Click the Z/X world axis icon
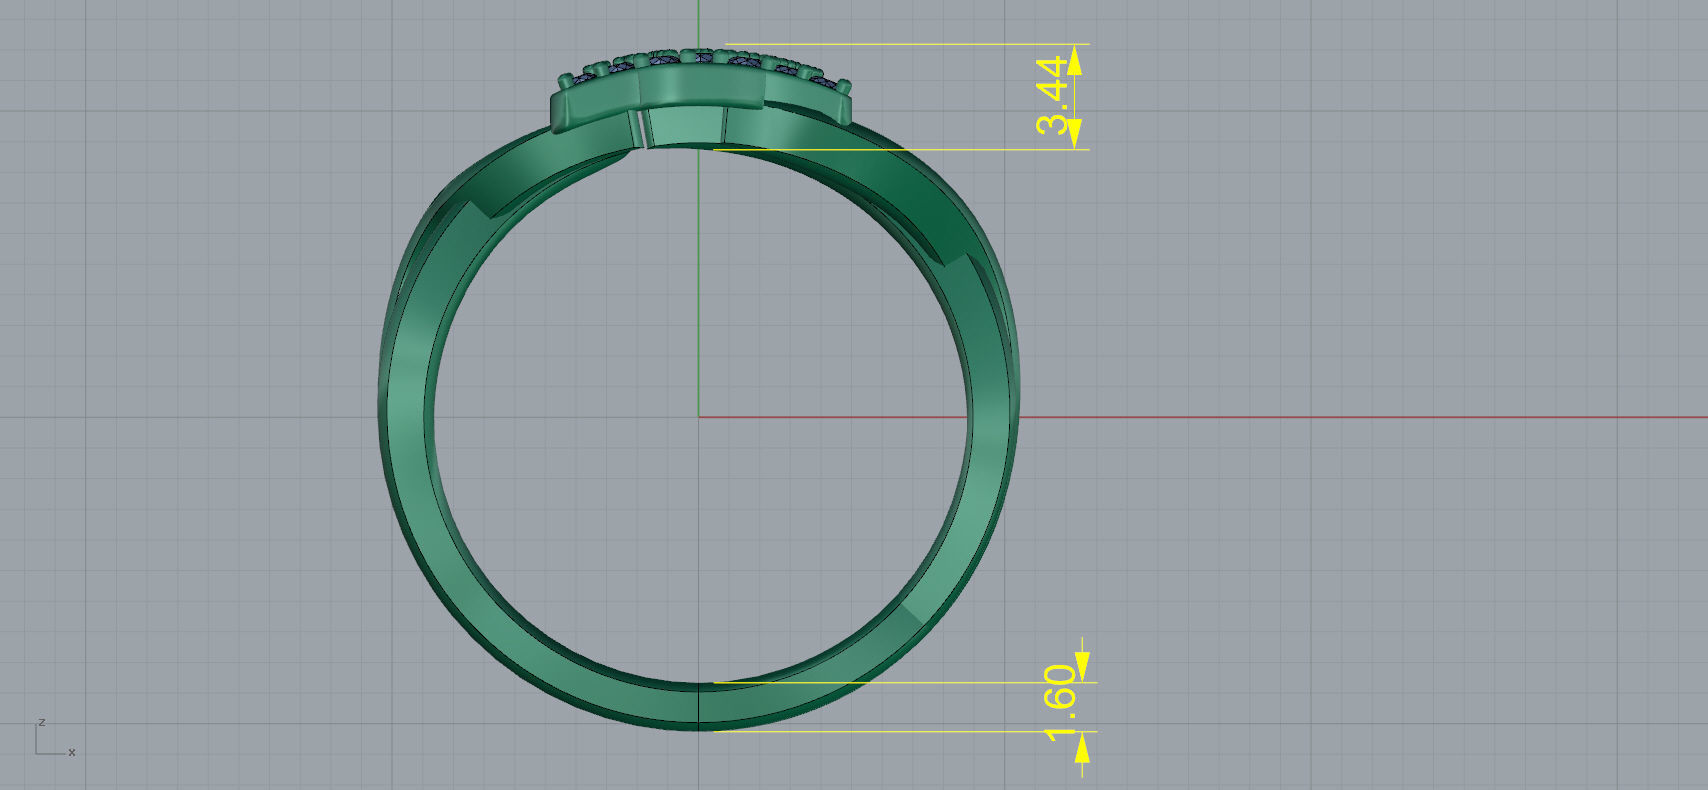This screenshot has width=1708, height=790. coord(55,738)
